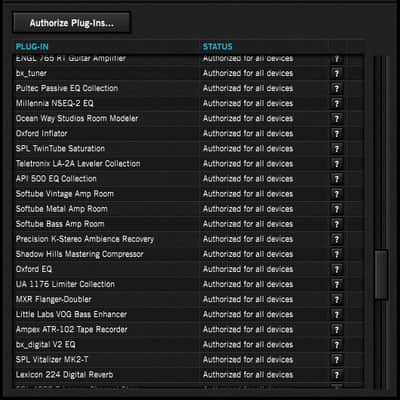Click status of MXR Flanger-Doubler
Viewport: 400px width, 400px height.
coord(248,299)
